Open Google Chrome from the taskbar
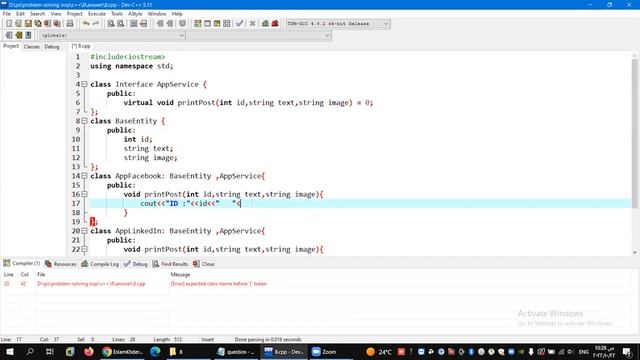The height and width of the screenshot is (360, 640). coord(122,351)
